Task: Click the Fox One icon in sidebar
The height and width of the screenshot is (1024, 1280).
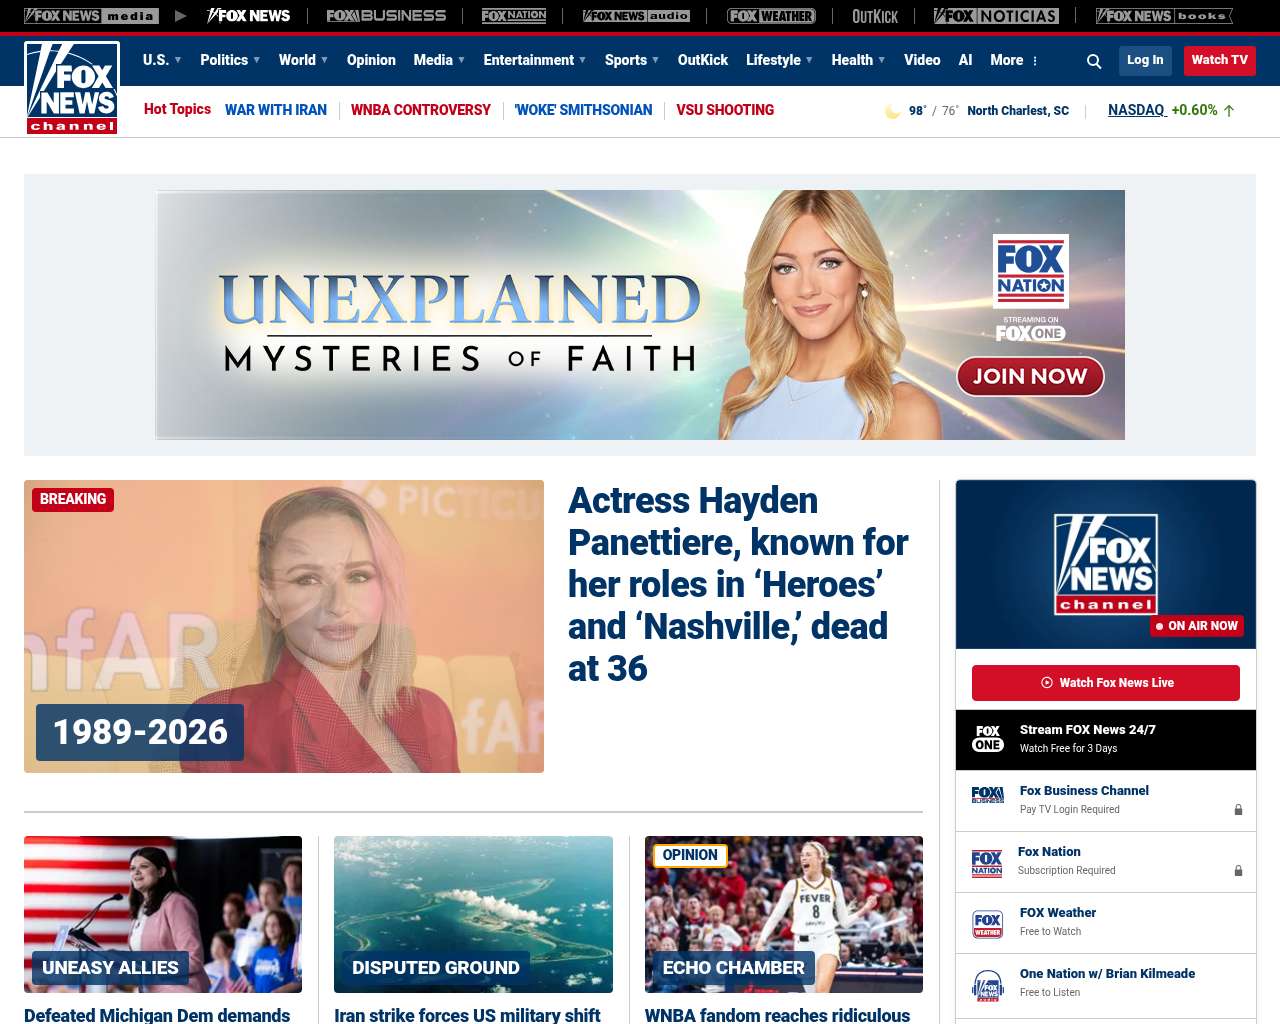Action: point(988,739)
